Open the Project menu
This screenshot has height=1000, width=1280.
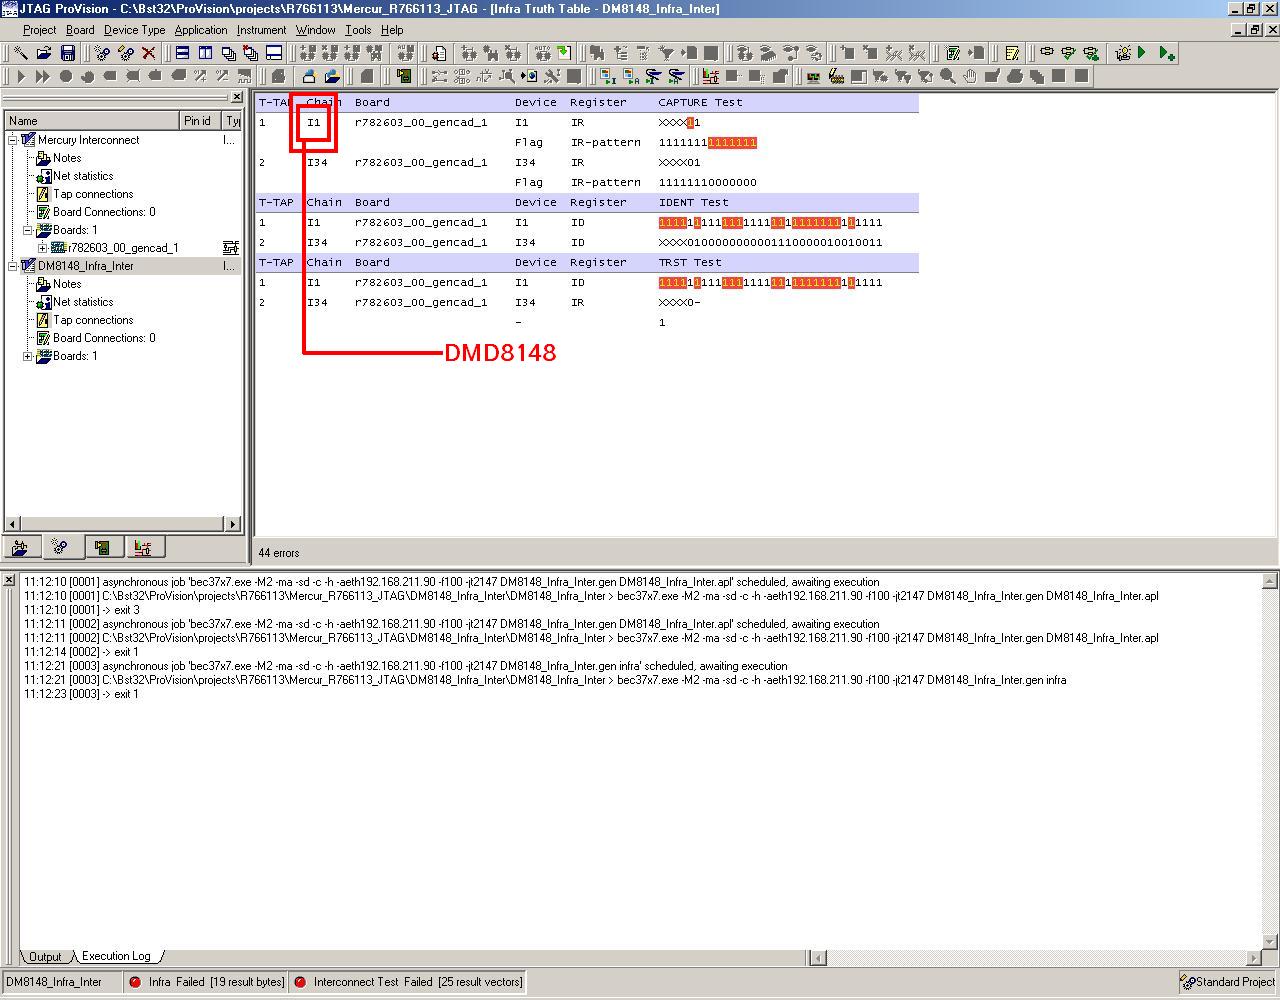(x=39, y=30)
